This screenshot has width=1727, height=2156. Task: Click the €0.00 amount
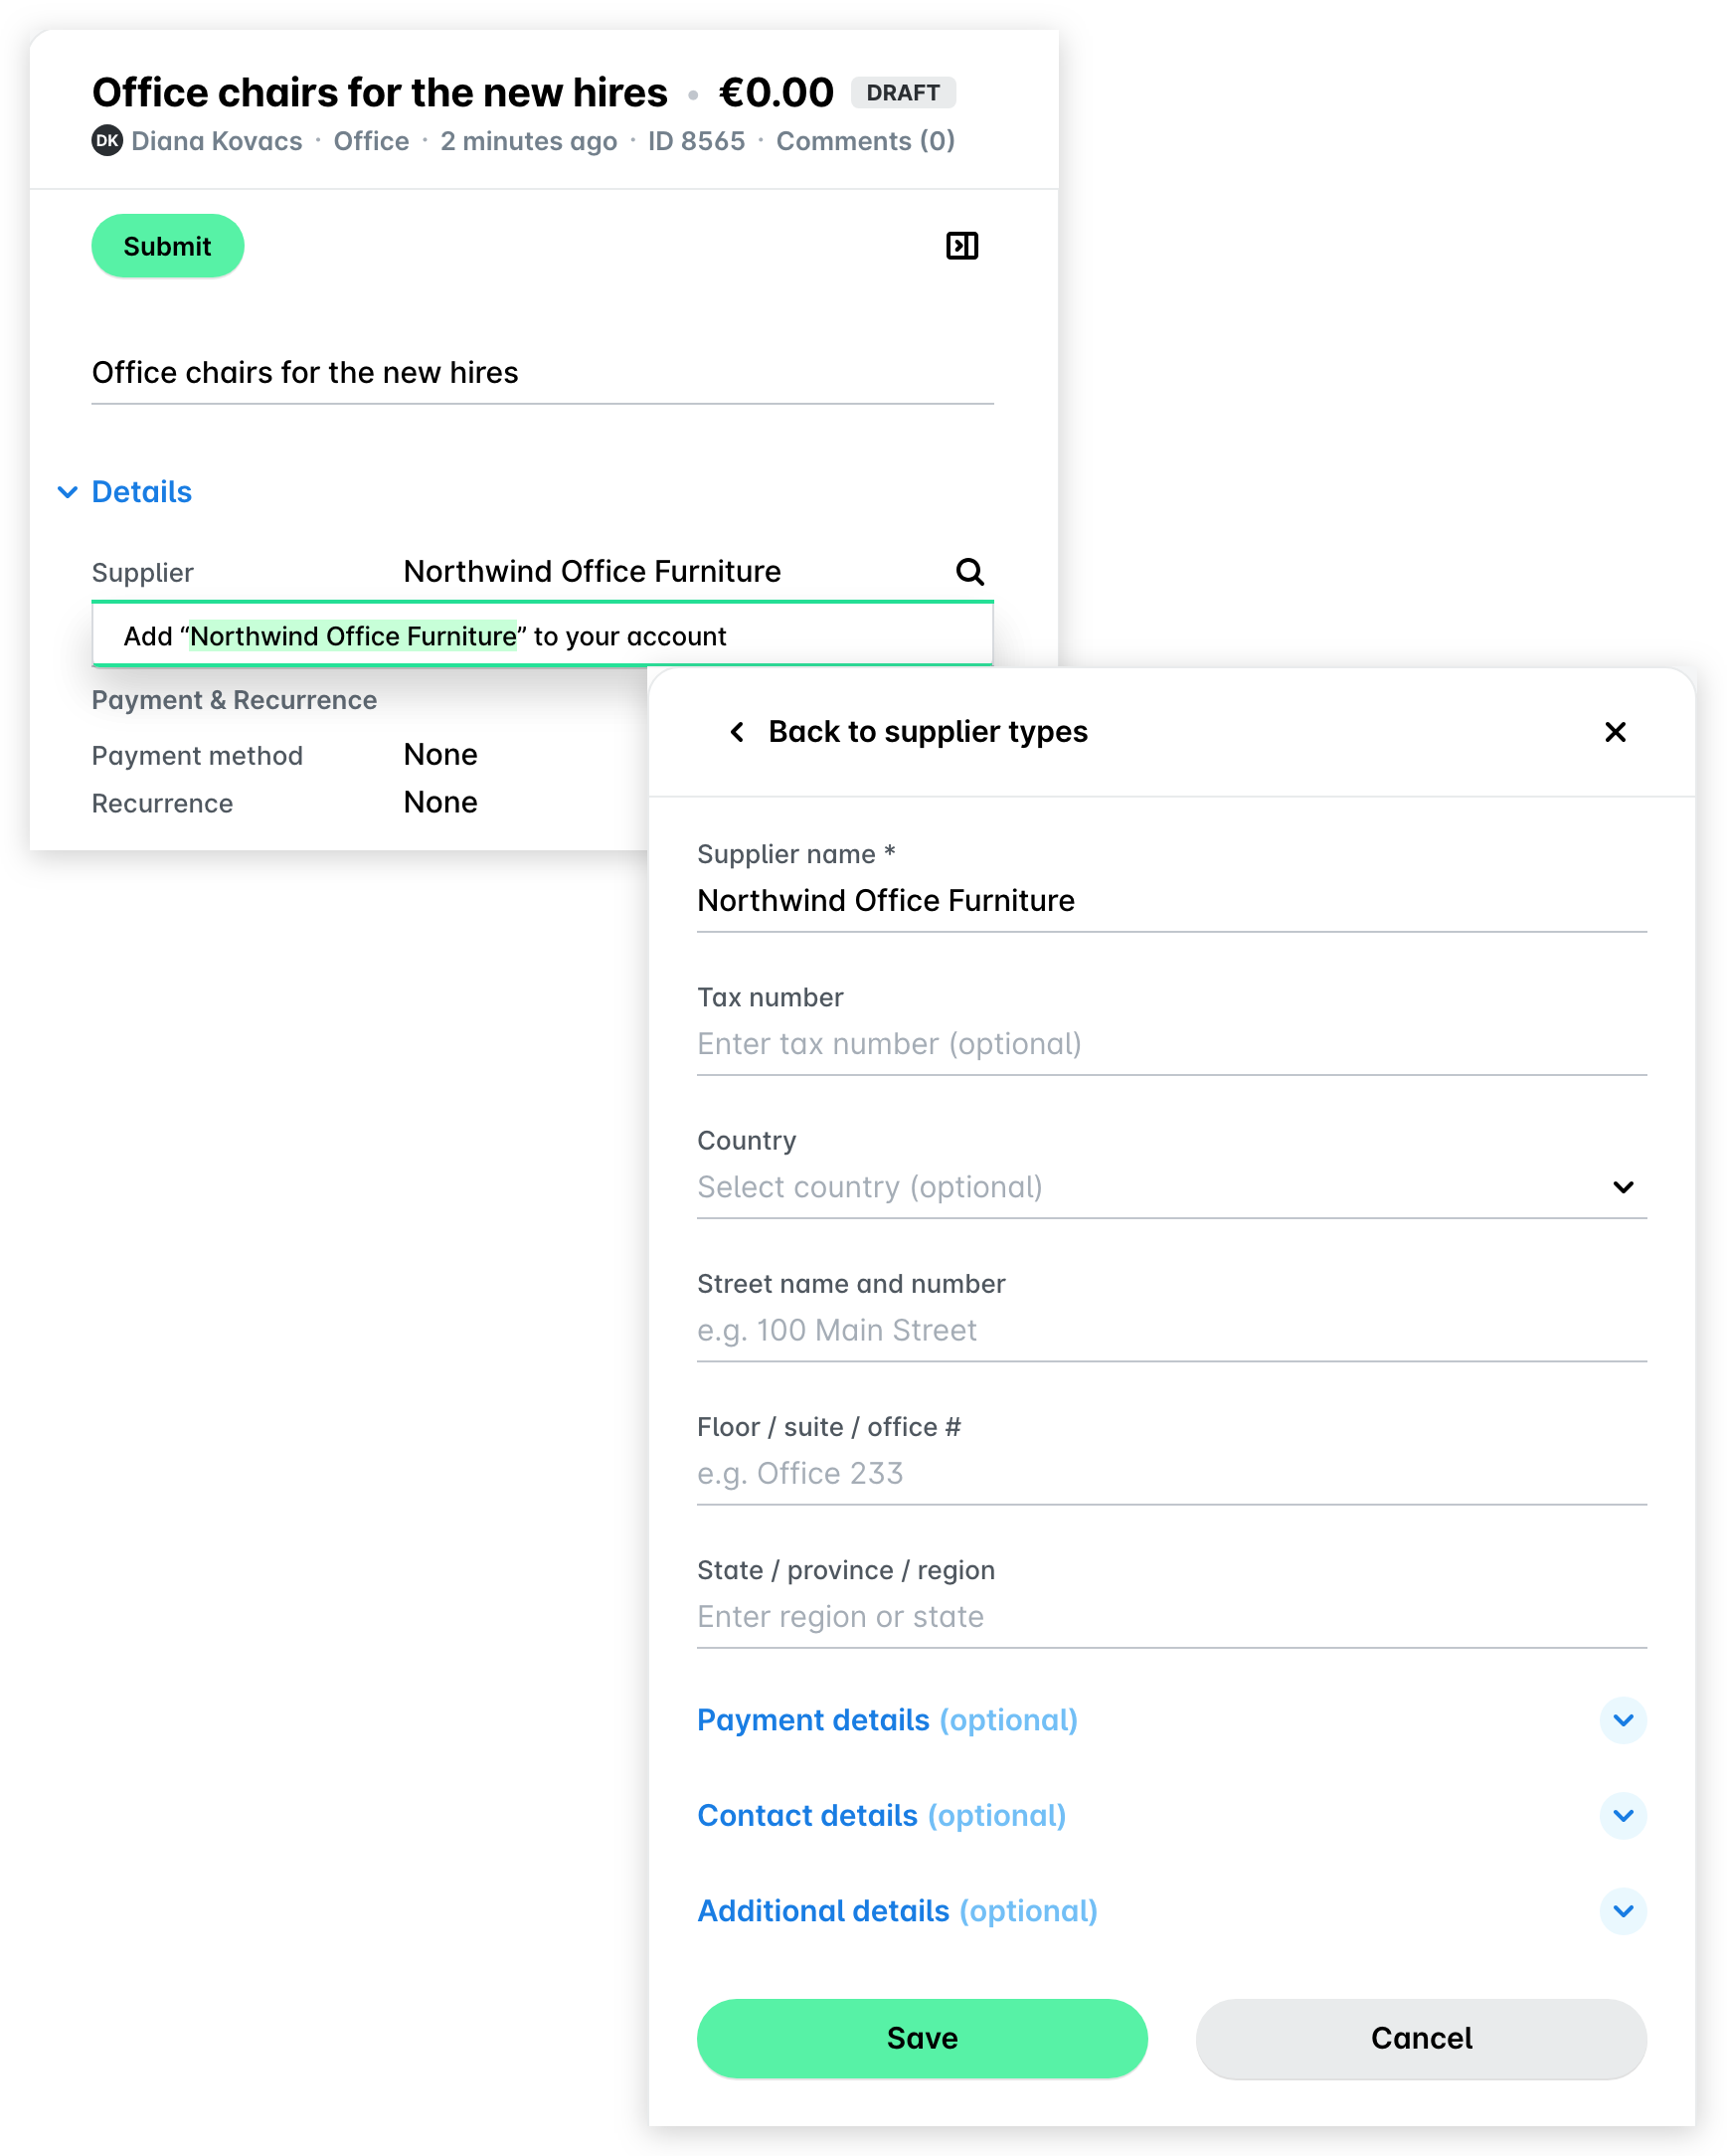click(776, 92)
